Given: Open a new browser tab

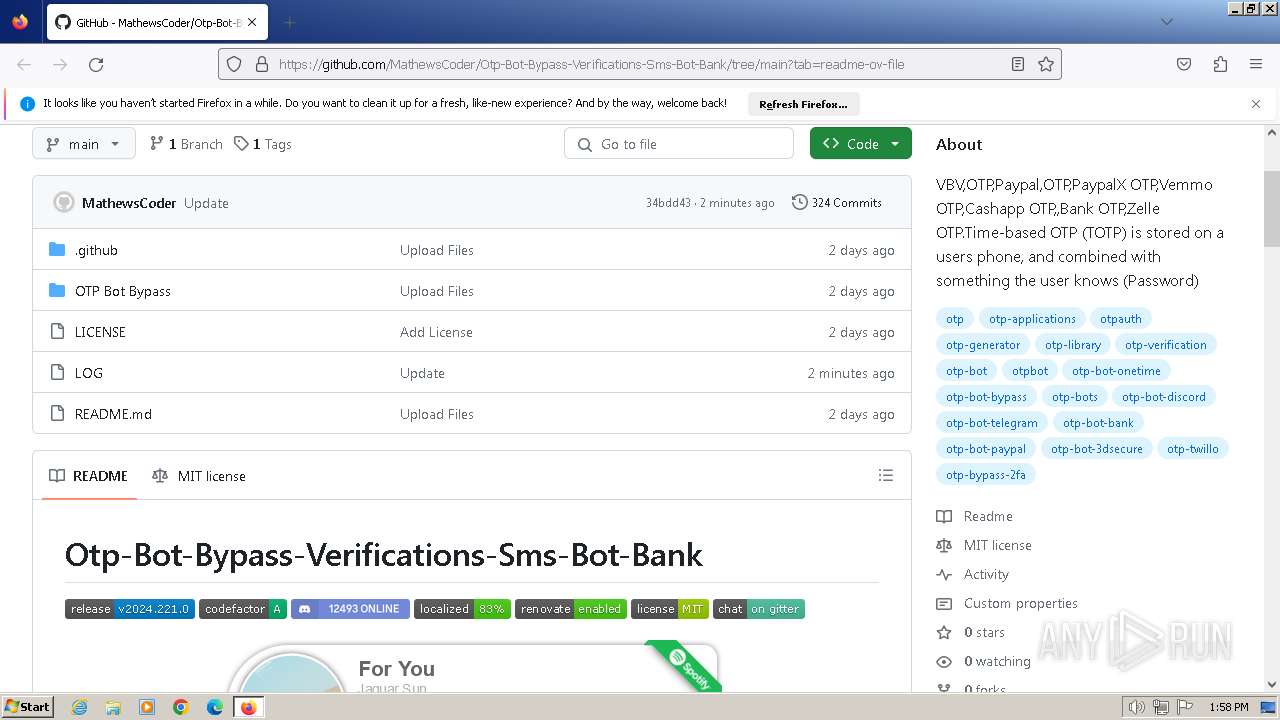Looking at the screenshot, I should tap(290, 22).
